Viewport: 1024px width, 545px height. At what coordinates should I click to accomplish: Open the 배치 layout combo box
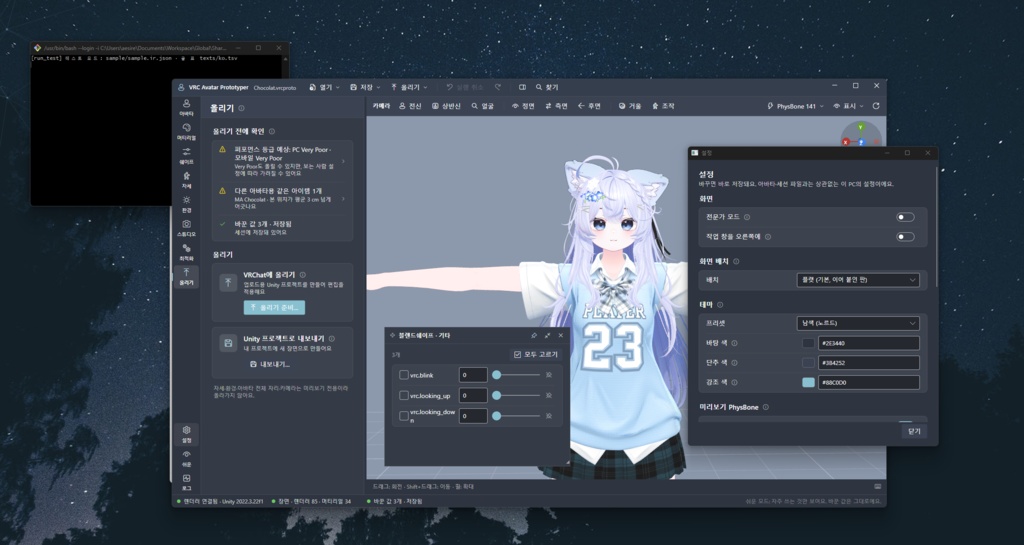[x=857, y=280]
